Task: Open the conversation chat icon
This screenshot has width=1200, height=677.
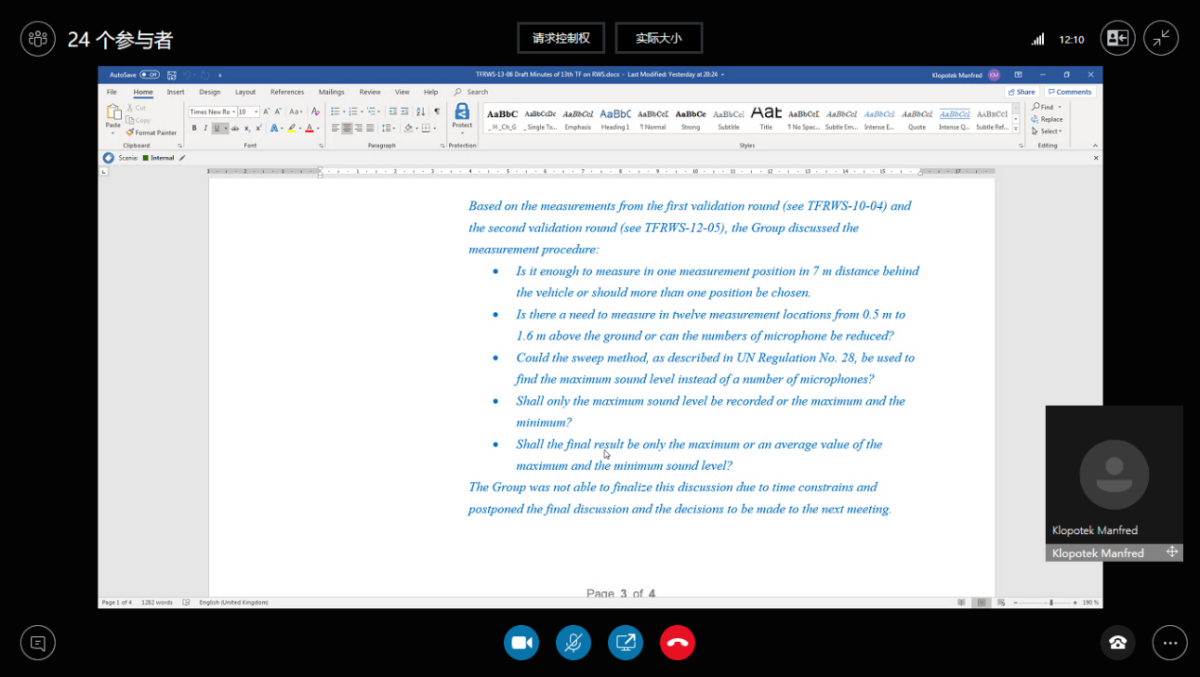Action: [38, 643]
